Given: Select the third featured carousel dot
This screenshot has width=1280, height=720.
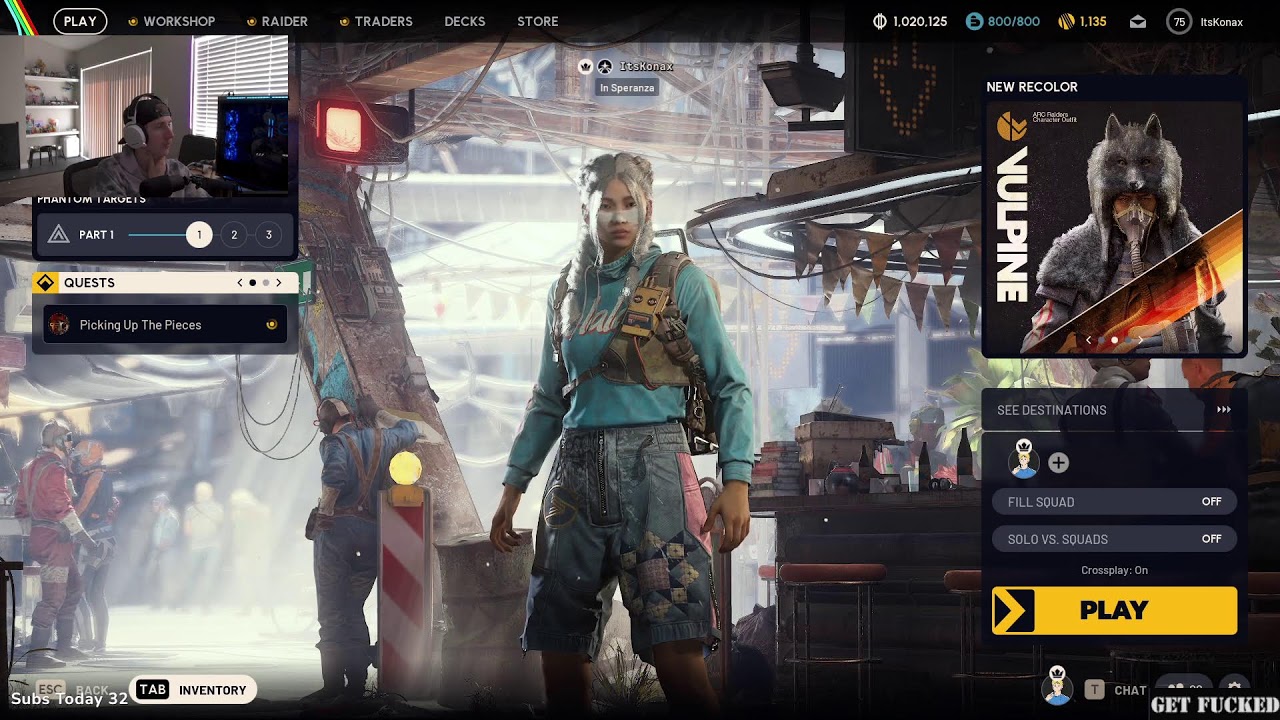Looking at the screenshot, I should 1127,340.
